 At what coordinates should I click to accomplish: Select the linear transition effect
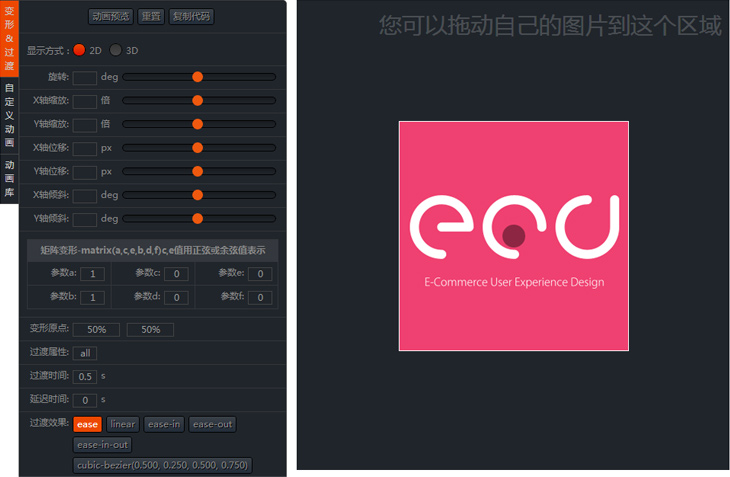pyautogui.click(x=123, y=424)
